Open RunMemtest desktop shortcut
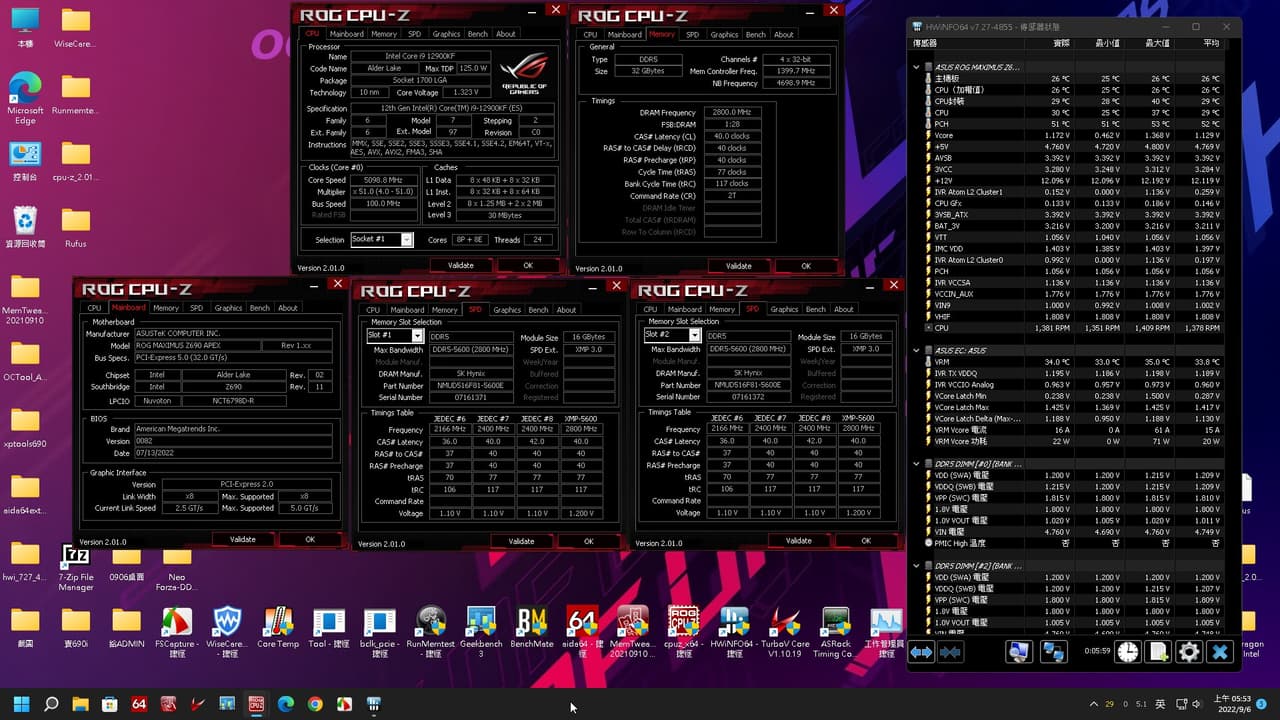This screenshot has height=720, width=1280. (430, 630)
